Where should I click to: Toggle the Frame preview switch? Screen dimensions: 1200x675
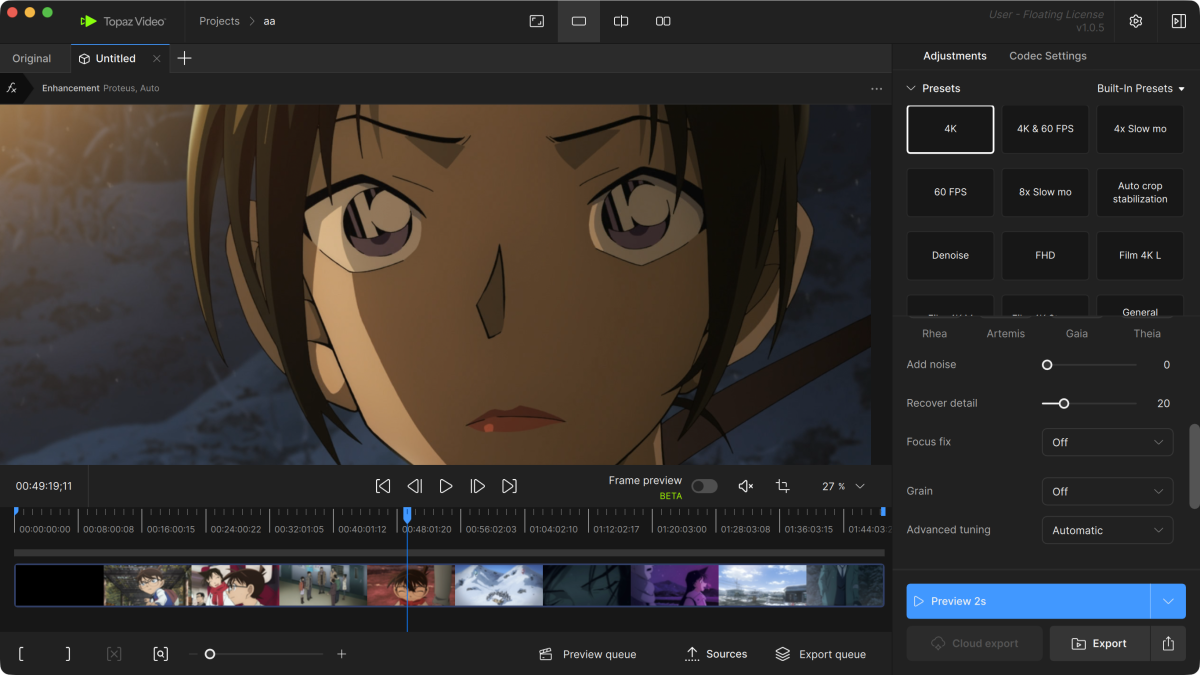[x=704, y=486]
